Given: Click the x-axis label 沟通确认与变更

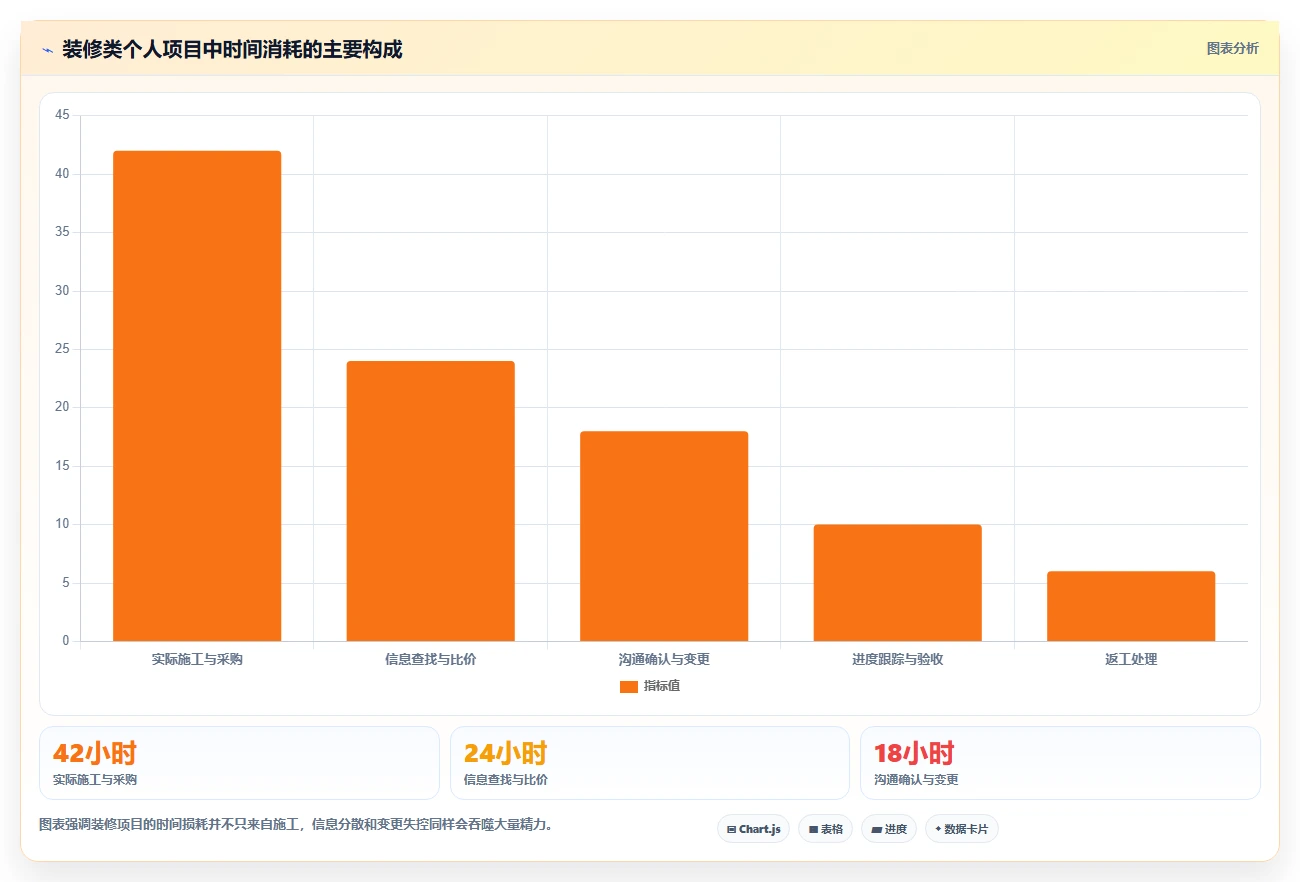Looking at the screenshot, I should tap(664, 660).
